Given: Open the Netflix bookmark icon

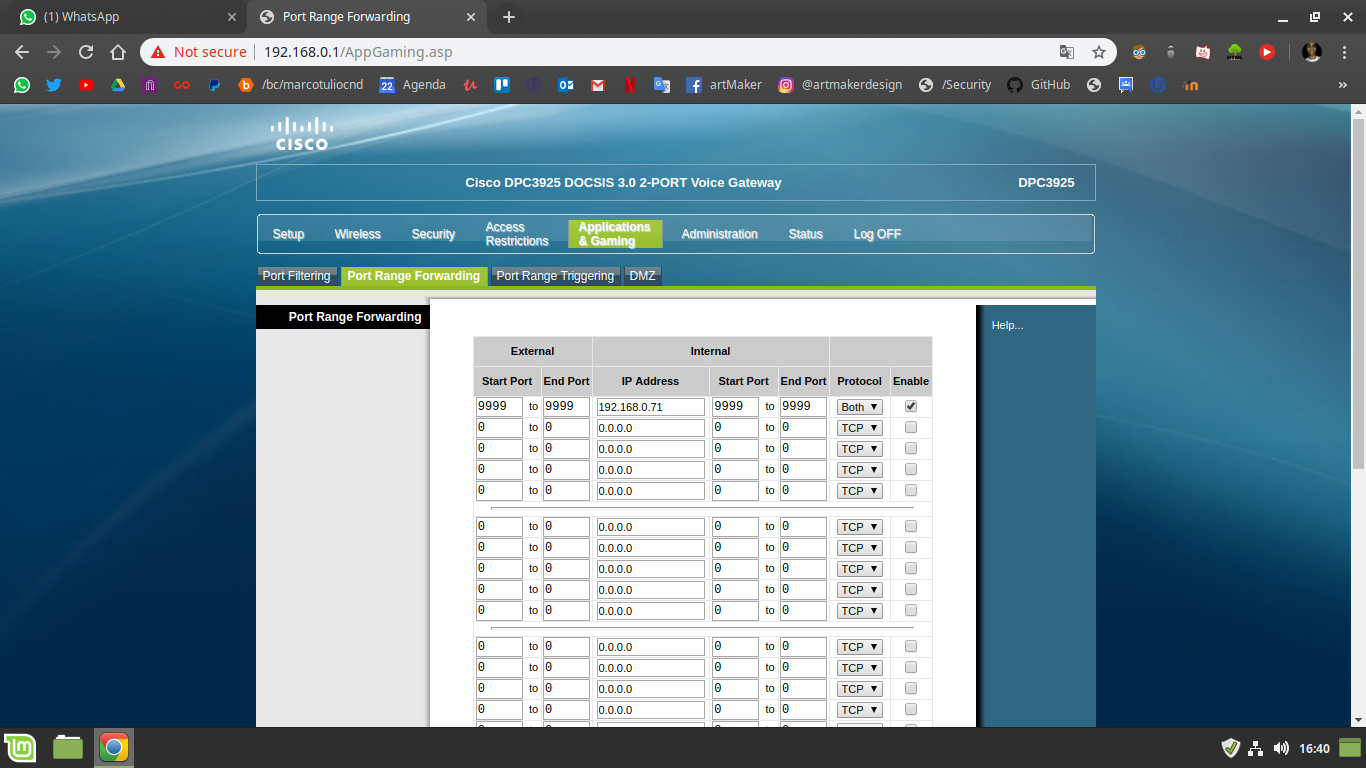Looking at the screenshot, I should 629,85.
